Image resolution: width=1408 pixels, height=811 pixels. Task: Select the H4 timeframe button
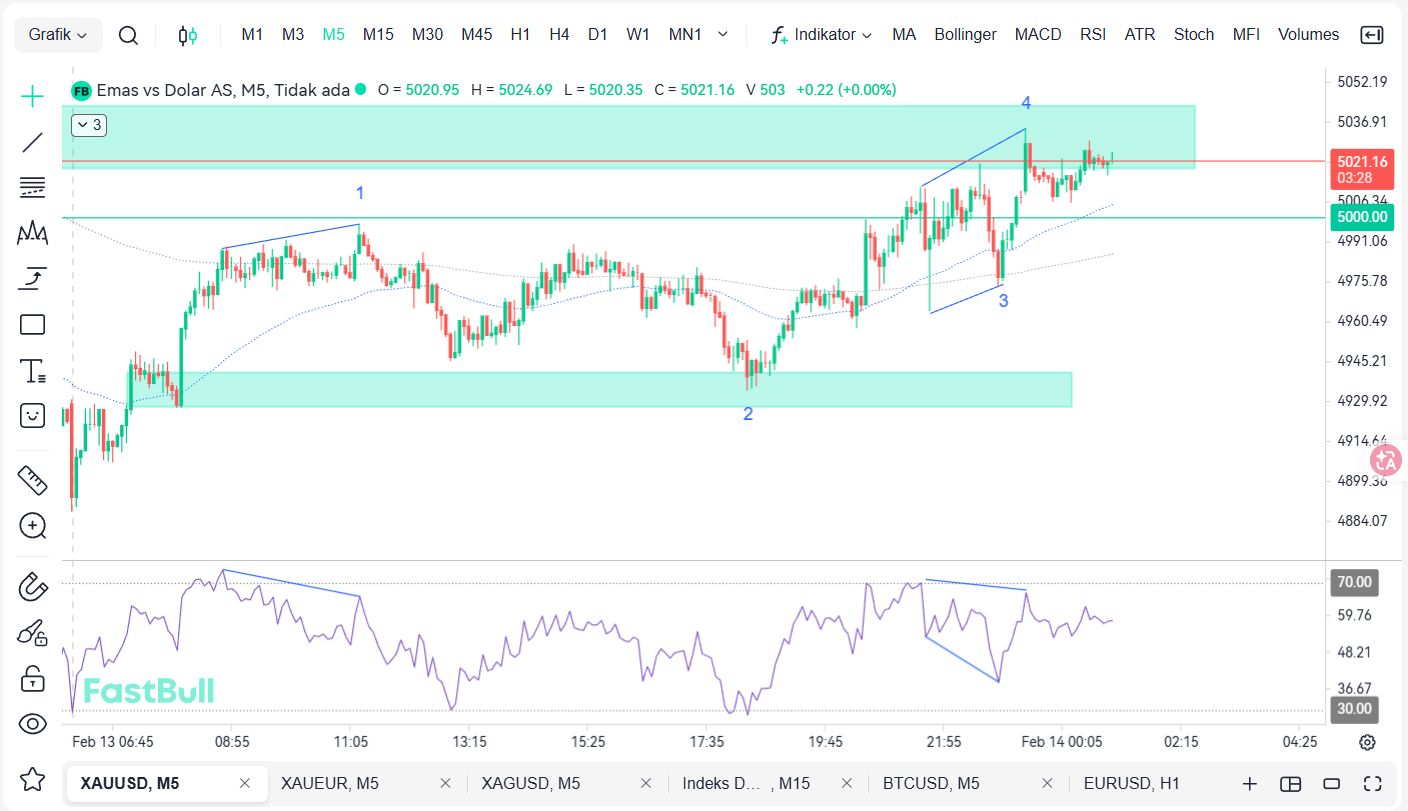tap(559, 35)
